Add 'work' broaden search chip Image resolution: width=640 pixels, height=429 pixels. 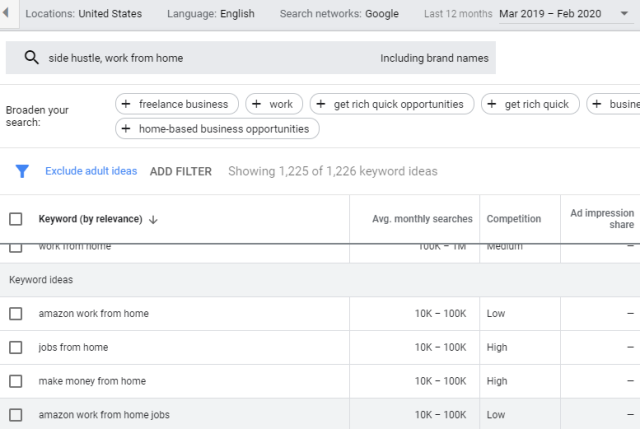[x=273, y=104]
